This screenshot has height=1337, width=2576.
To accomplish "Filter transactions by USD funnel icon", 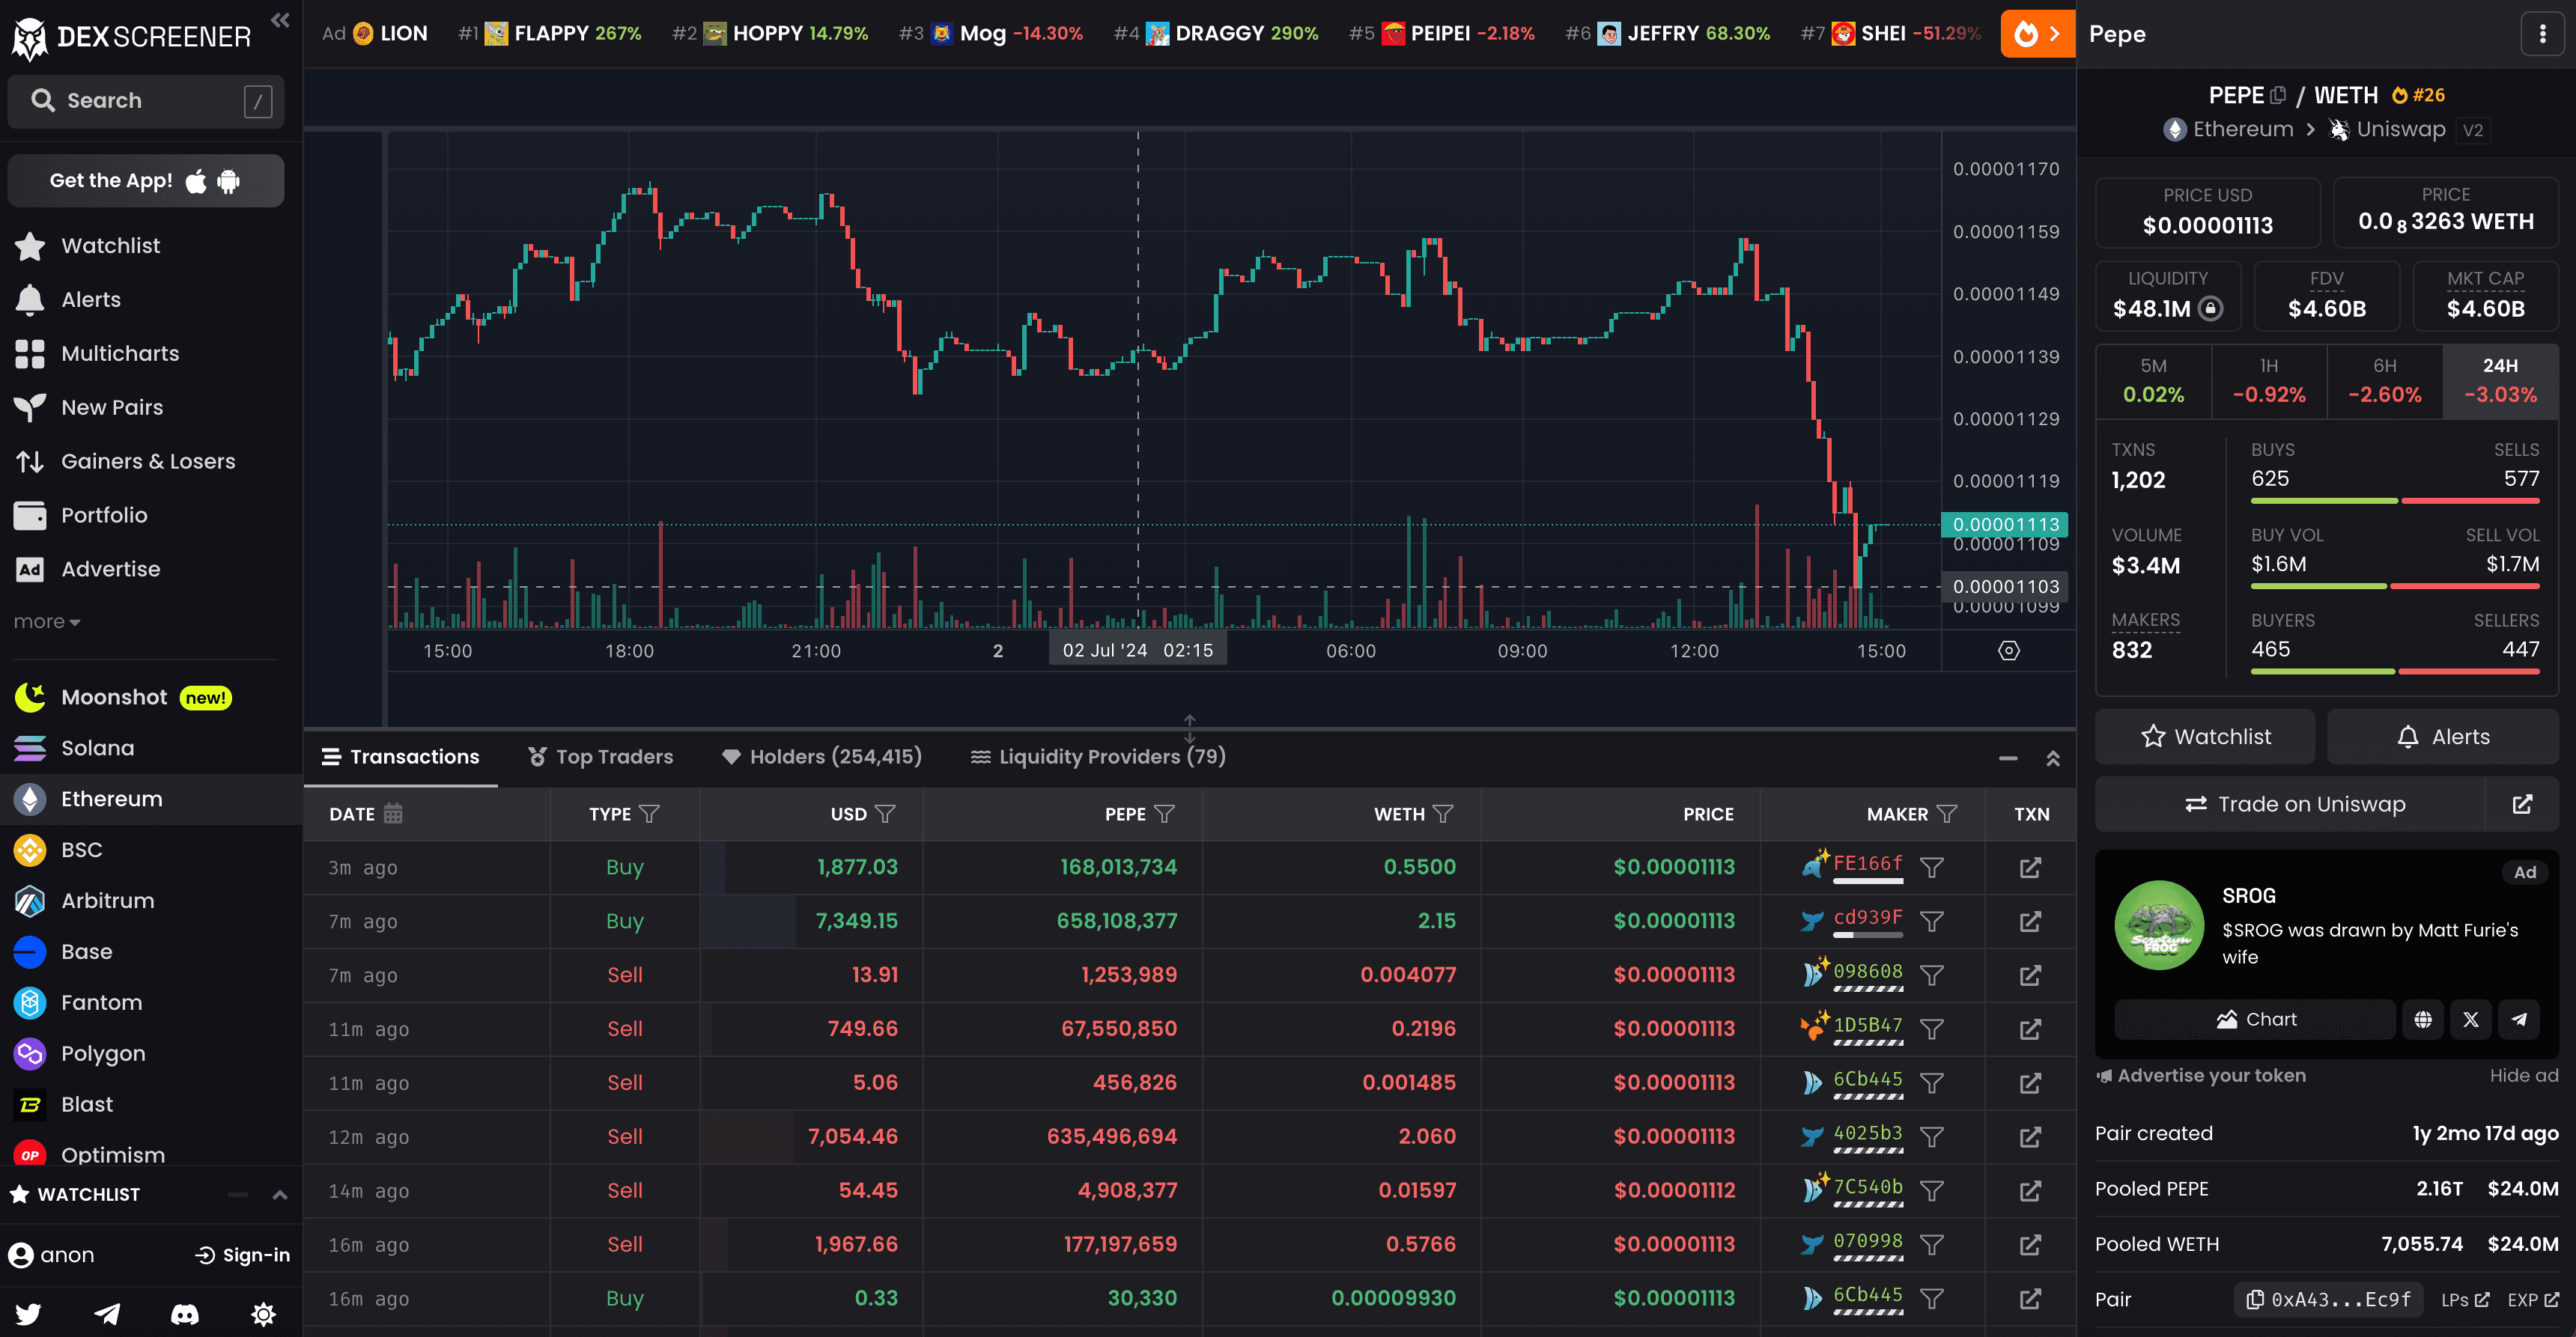I will [885, 814].
